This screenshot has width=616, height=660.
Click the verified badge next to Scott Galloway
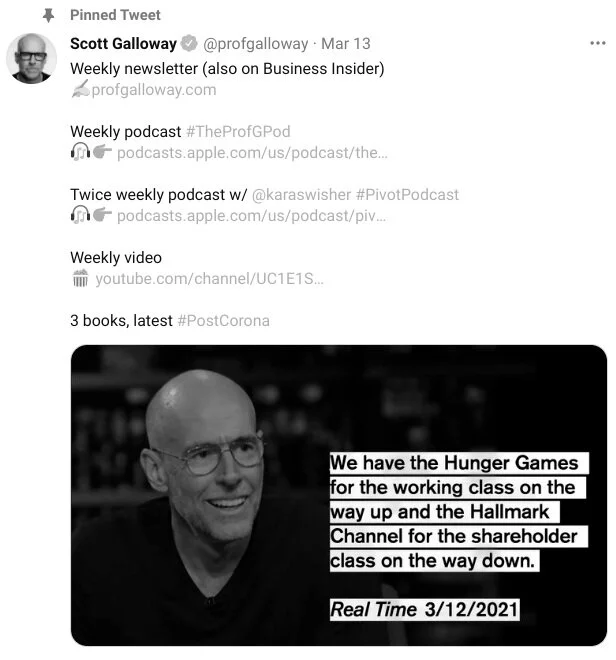pyautogui.click(x=189, y=43)
